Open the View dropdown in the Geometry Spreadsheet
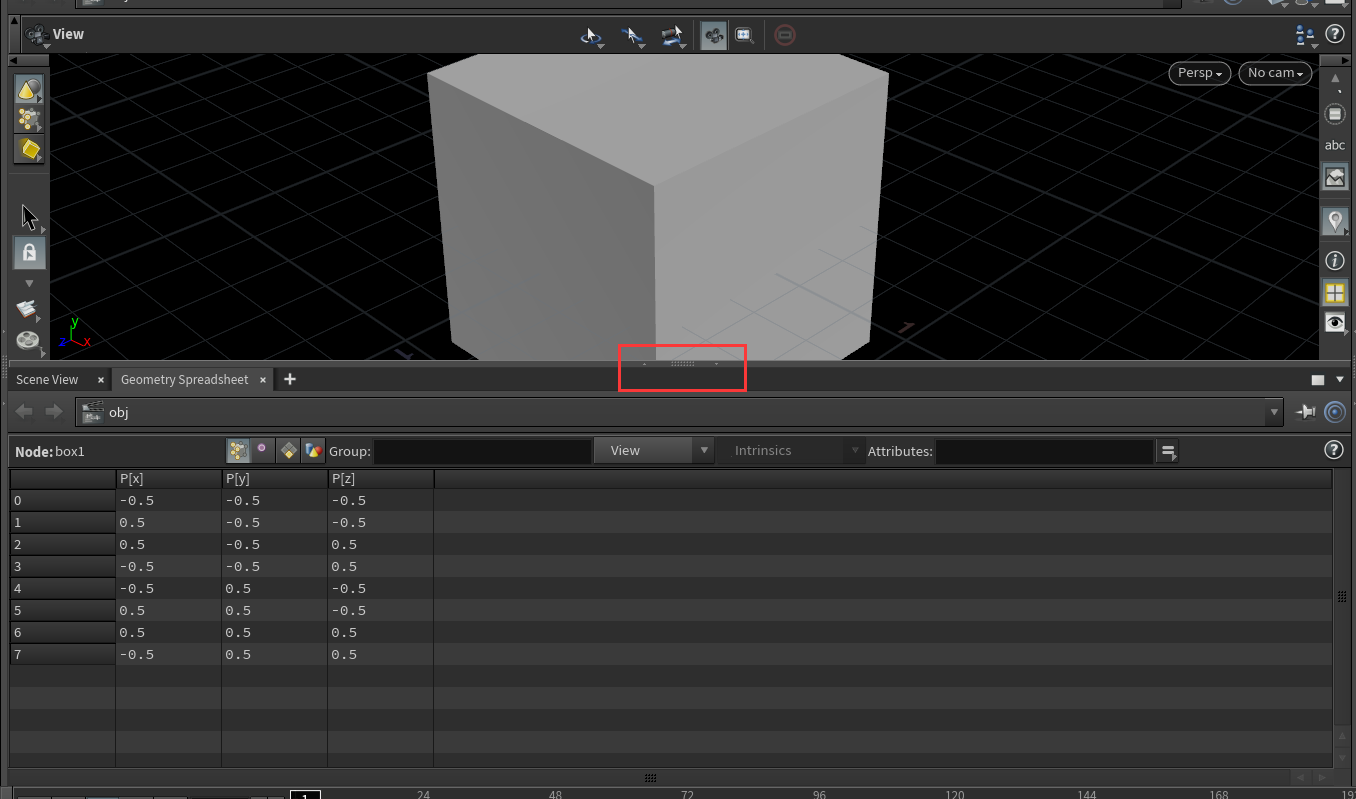Viewport: 1356px width, 799px height. pos(654,450)
